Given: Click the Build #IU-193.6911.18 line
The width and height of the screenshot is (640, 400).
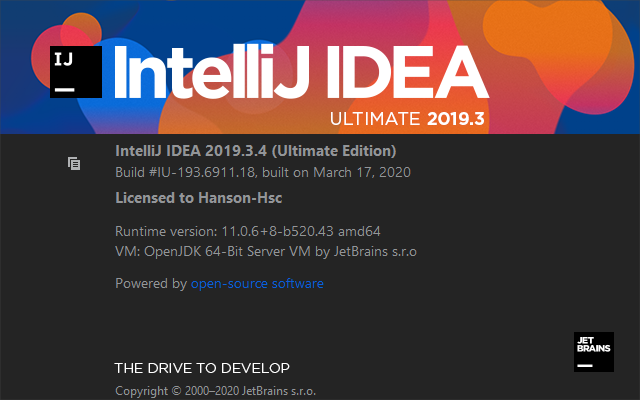Looking at the screenshot, I should click(263, 172).
